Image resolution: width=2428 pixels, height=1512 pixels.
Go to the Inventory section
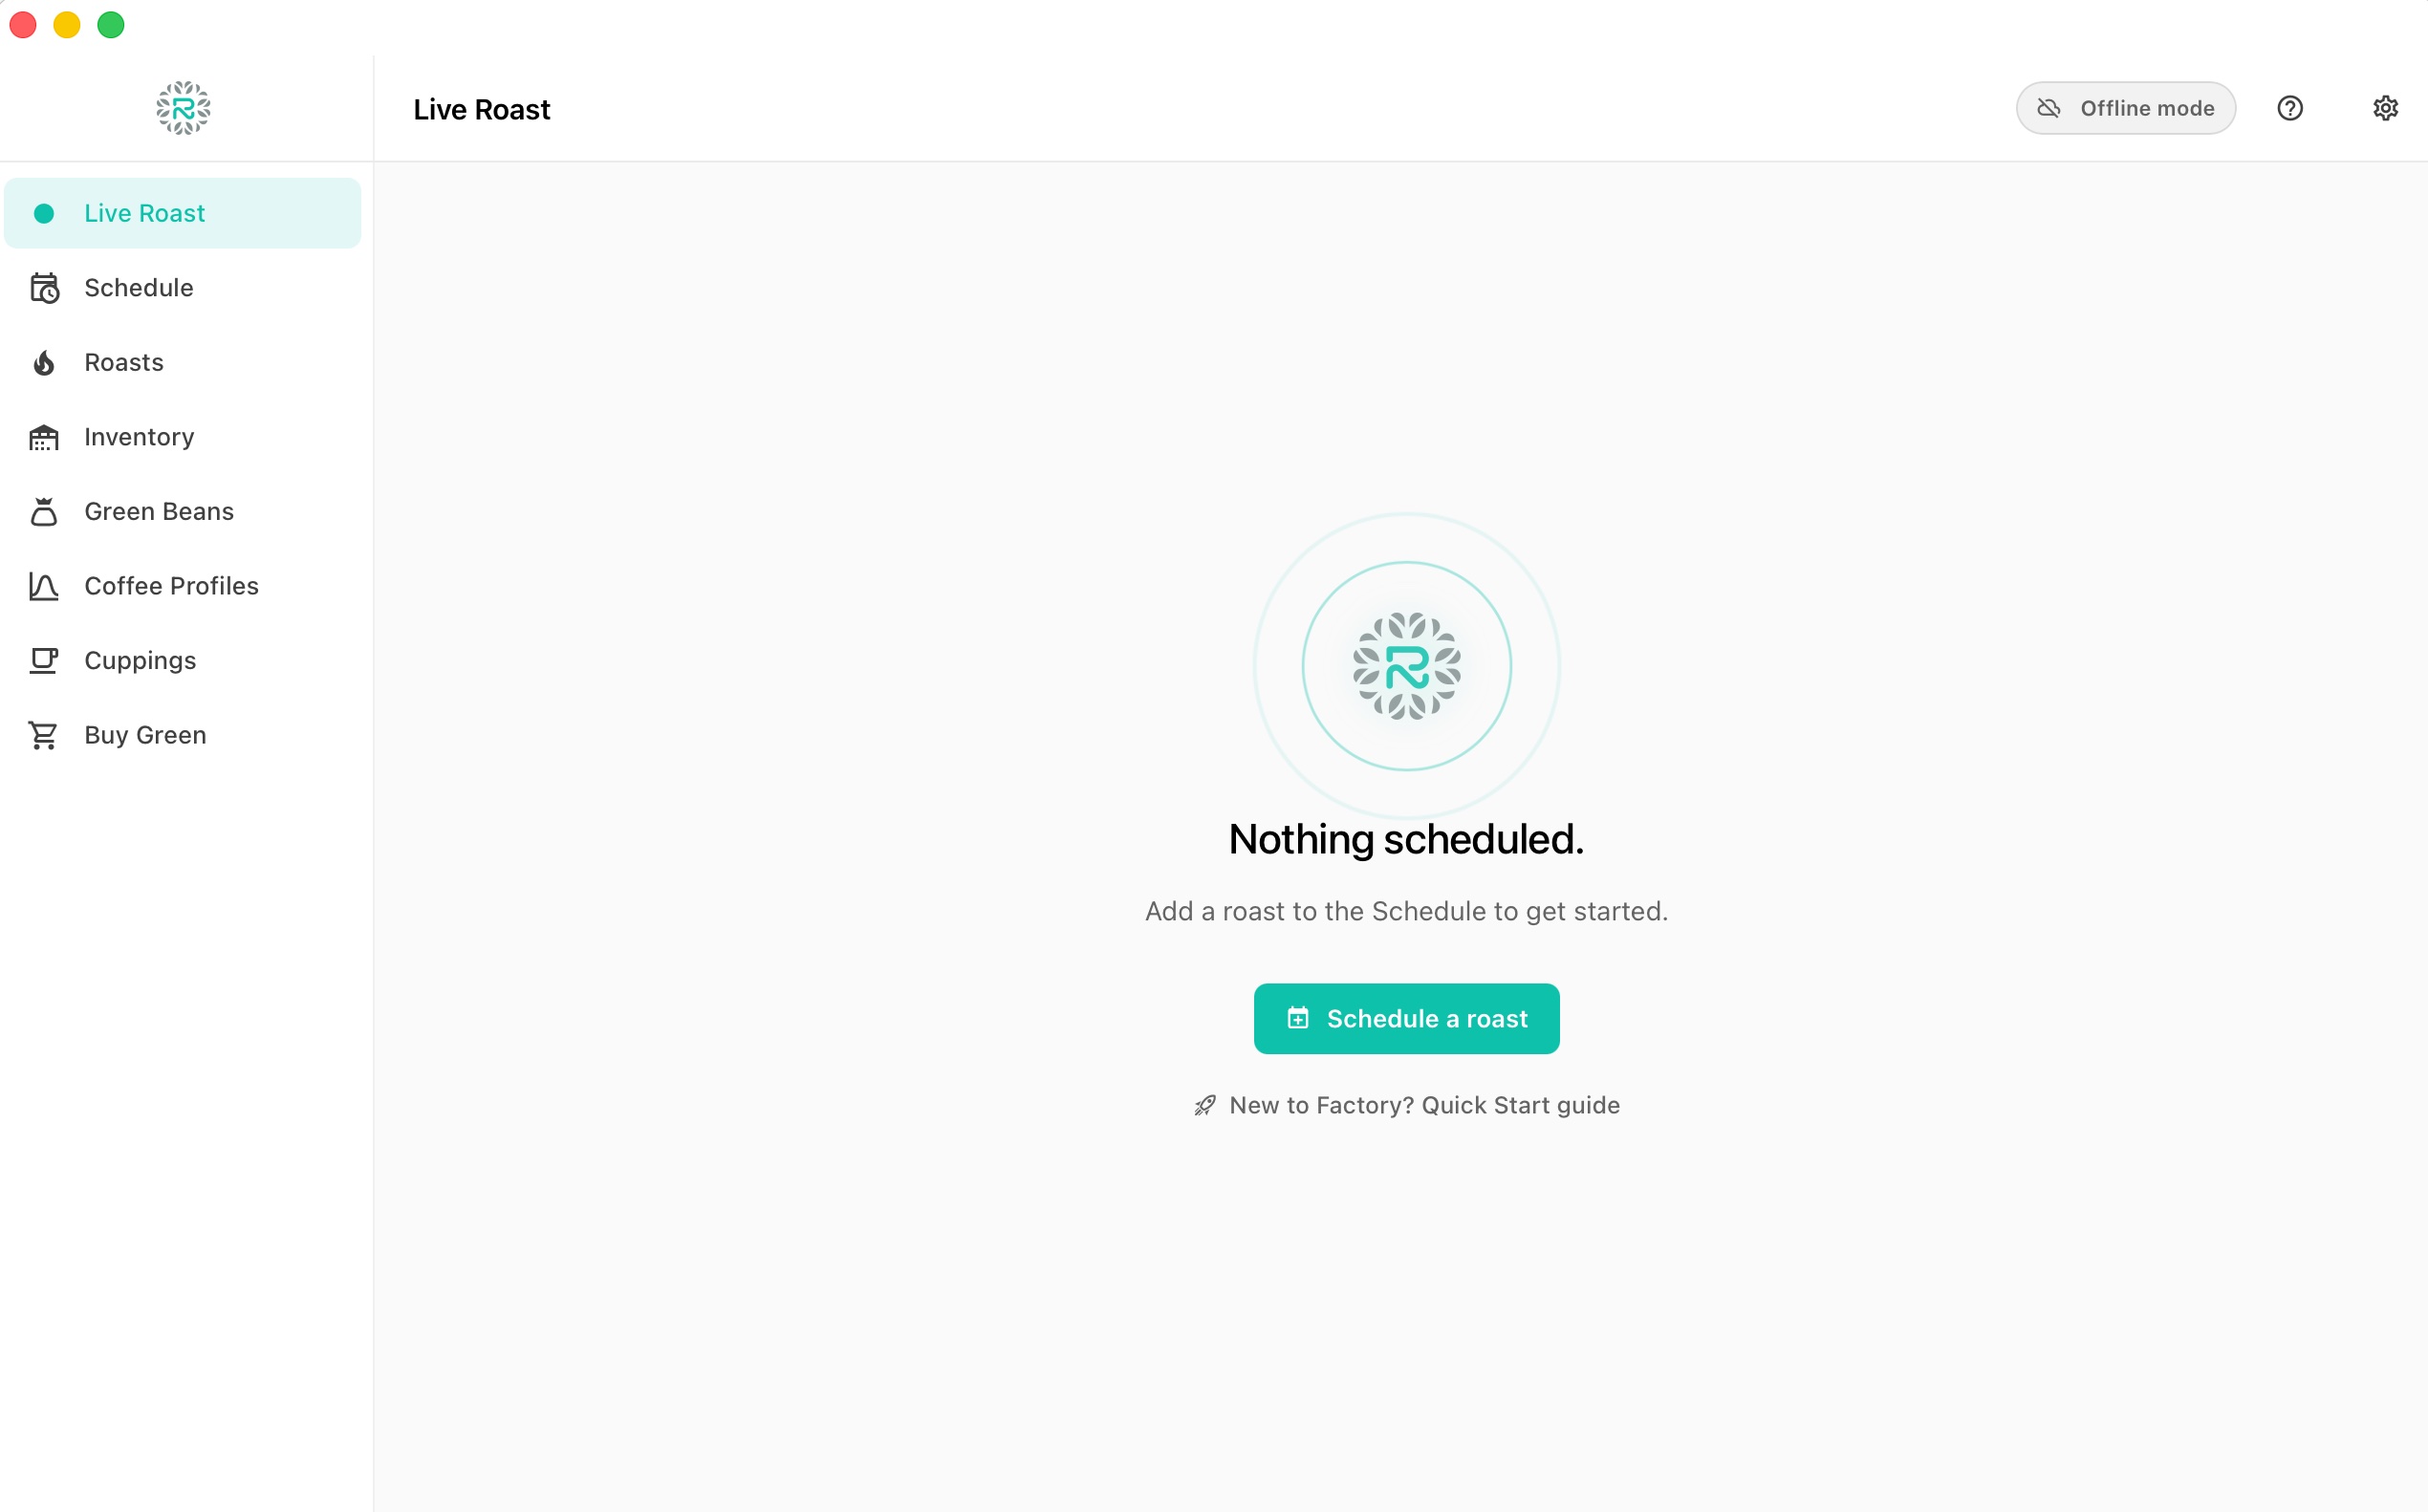coord(183,437)
